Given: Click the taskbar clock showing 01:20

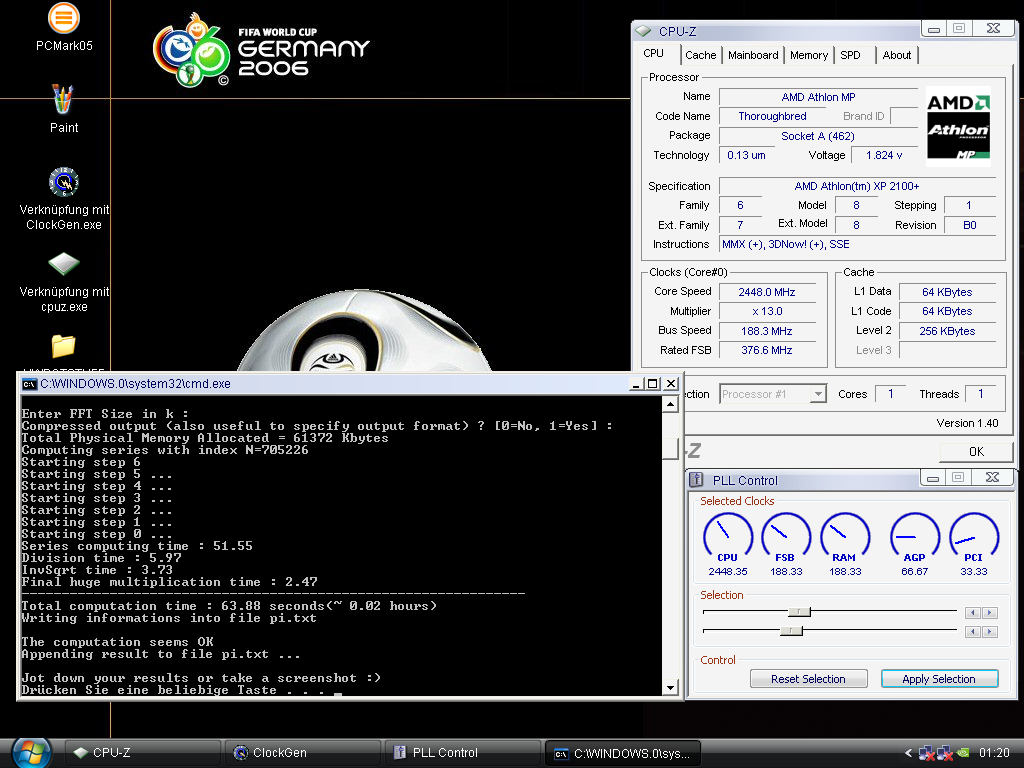Looking at the screenshot, I should 994,753.
